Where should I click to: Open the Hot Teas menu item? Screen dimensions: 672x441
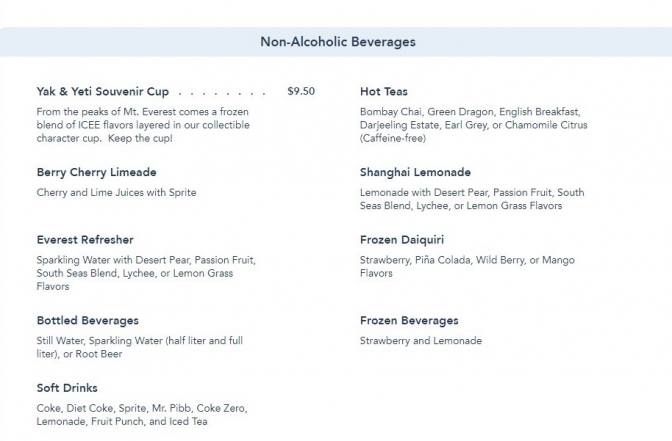[384, 91]
